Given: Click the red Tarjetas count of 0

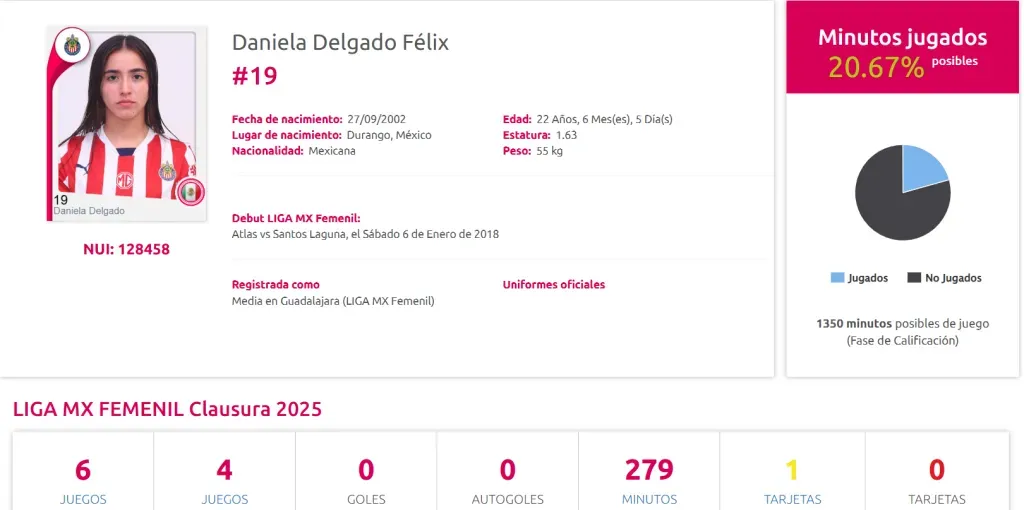Looking at the screenshot, I should click(x=936, y=470).
